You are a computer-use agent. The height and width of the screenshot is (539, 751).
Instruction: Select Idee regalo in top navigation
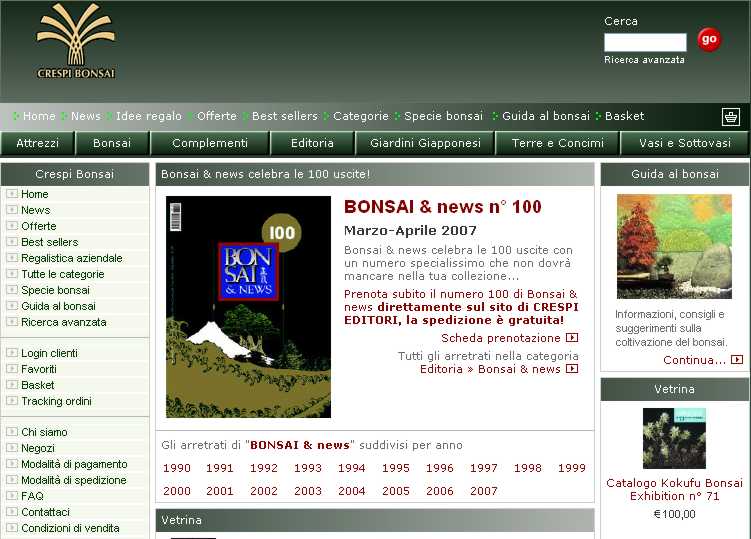point(148,116)
